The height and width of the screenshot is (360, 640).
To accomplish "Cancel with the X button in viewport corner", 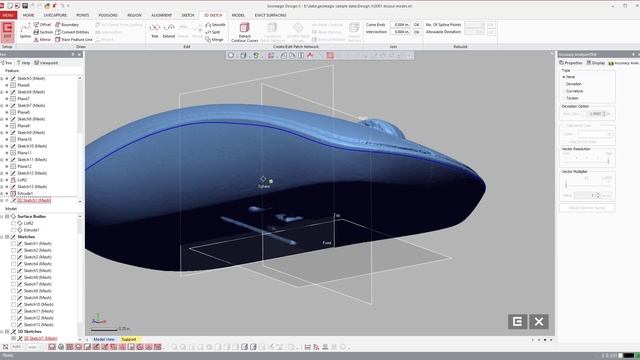I will click(x=539, y=322).
